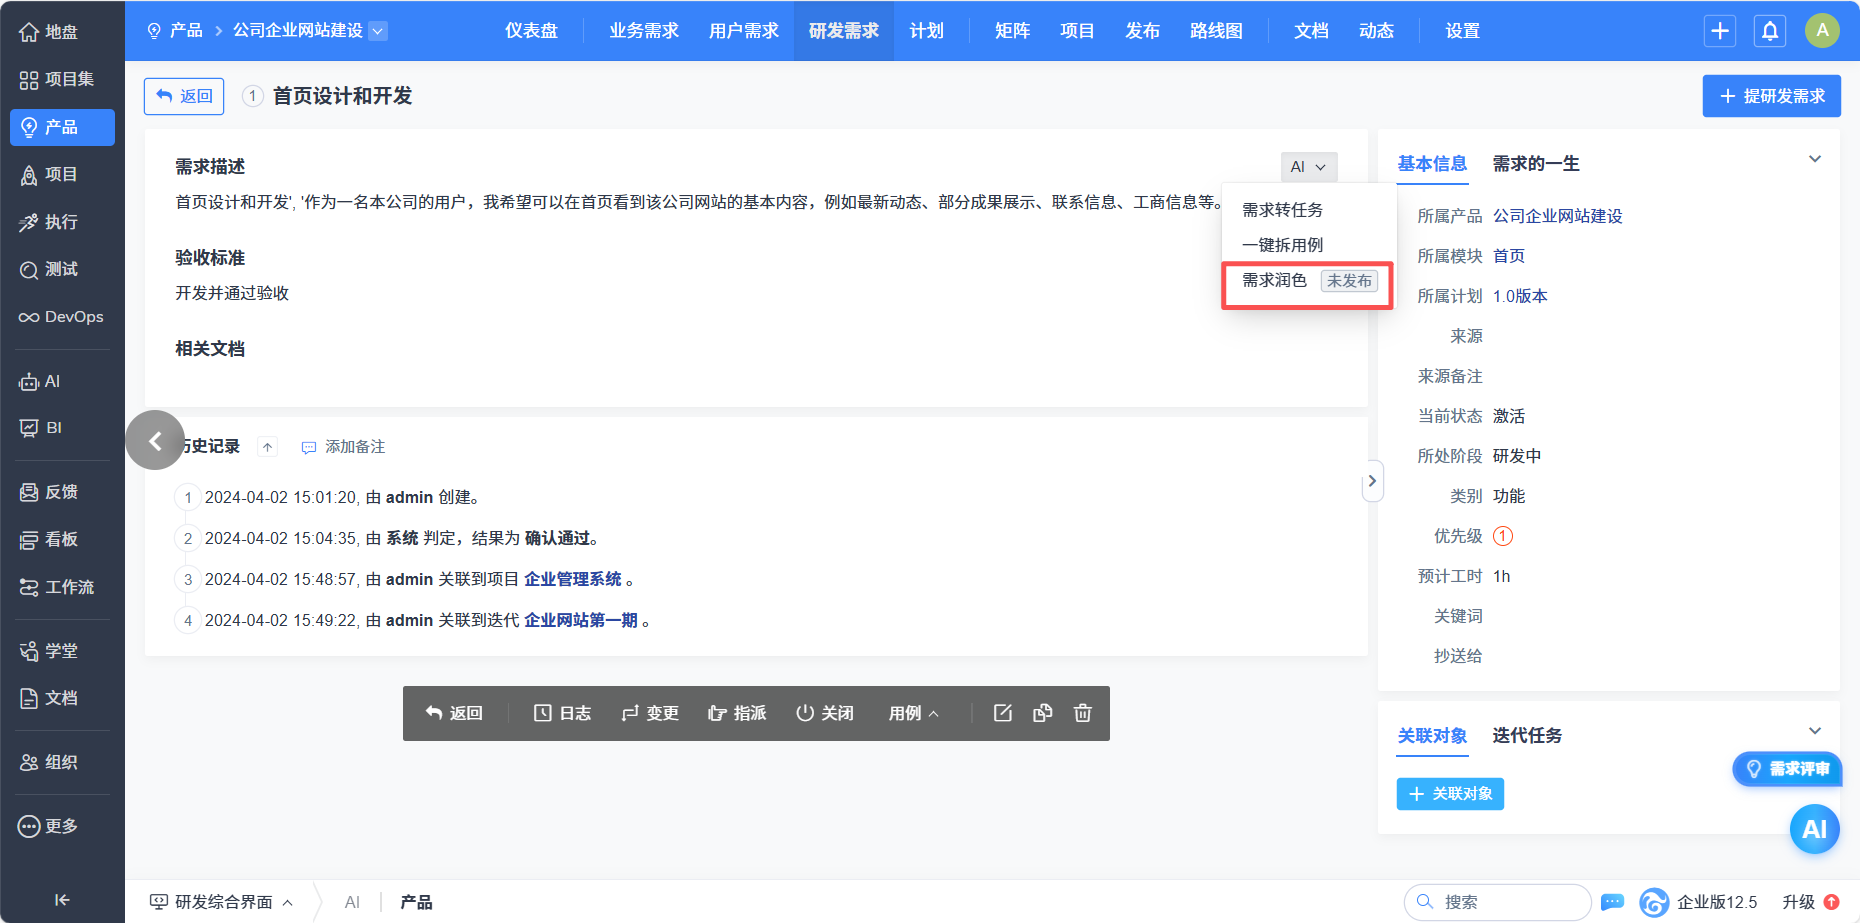This screenshot has height=923, width=1860.
Task: Click the chat message icon in status bar
Action: (x=1612, y=902)
